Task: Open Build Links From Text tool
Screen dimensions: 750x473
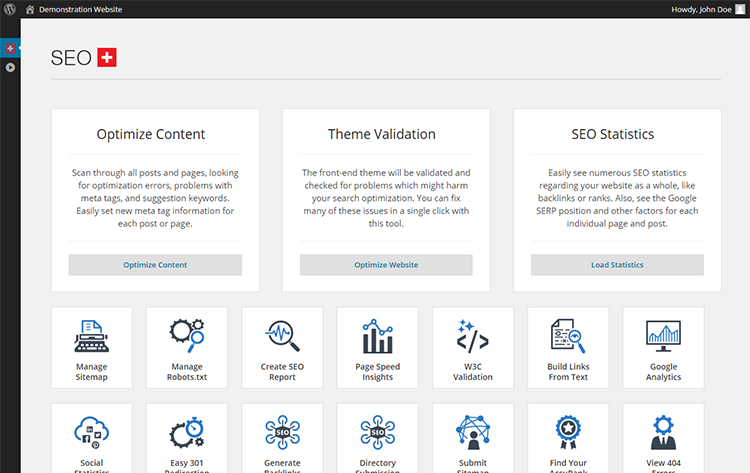Action: tap(568, 348)
